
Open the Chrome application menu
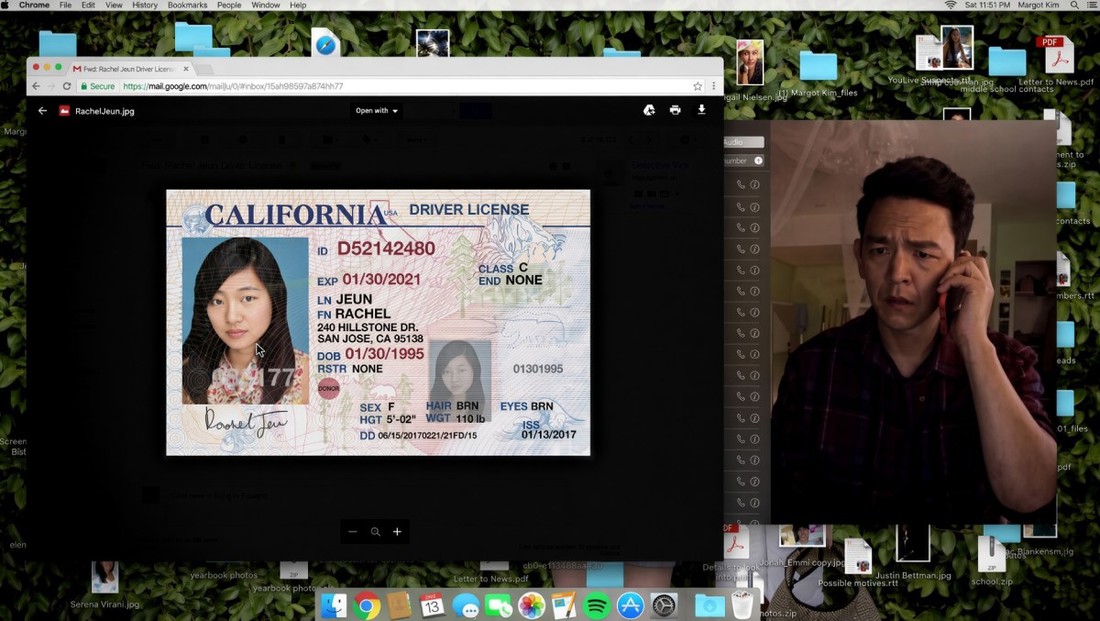tap(34, 5)
